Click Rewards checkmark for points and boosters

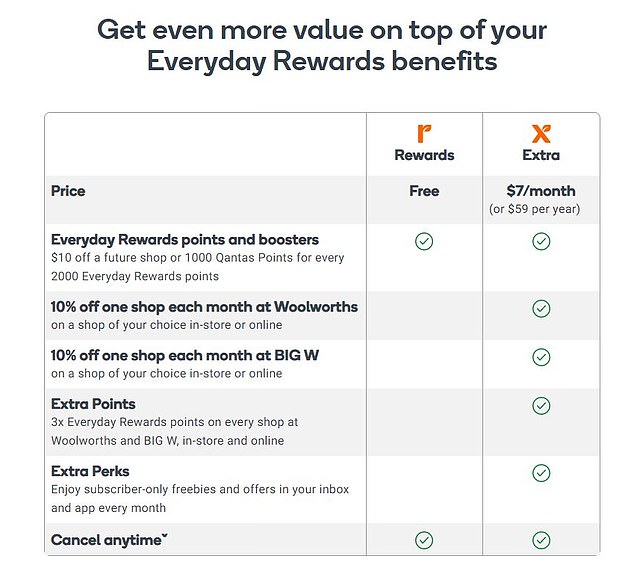[424, 241]
